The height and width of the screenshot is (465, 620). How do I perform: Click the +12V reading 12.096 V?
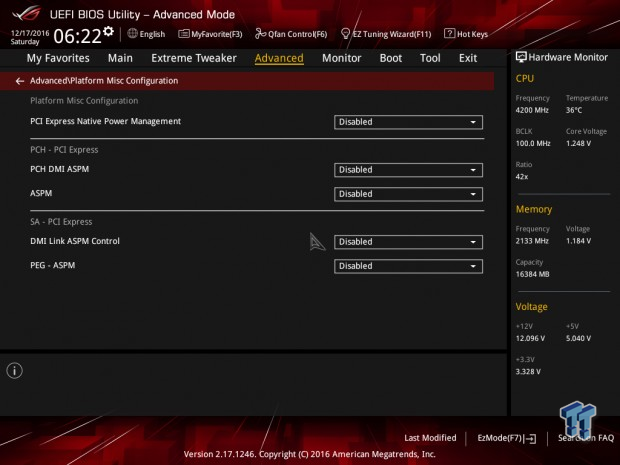click(x=530, y=338)
